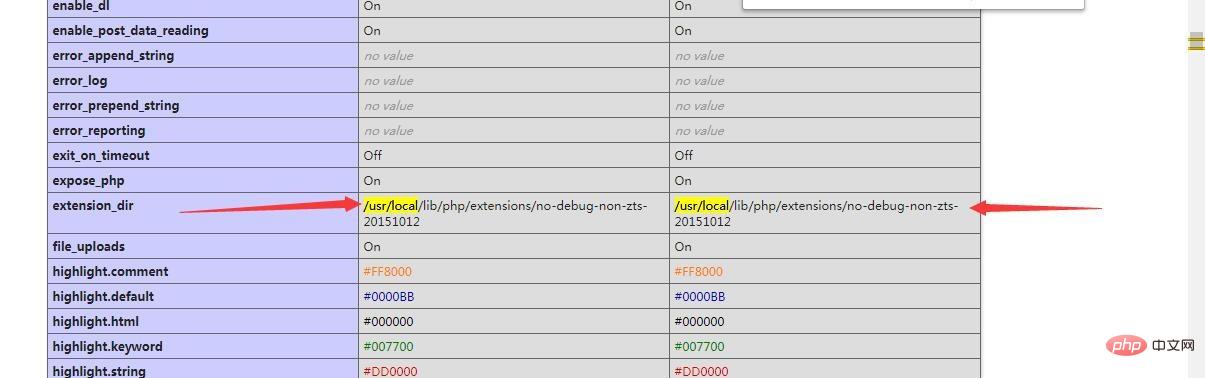Image resolution: width=1205 pixels, height=378 pixels.
Task: Click the highlight.comment directive name
Action: pyautogui.click(x=110, y=272)
